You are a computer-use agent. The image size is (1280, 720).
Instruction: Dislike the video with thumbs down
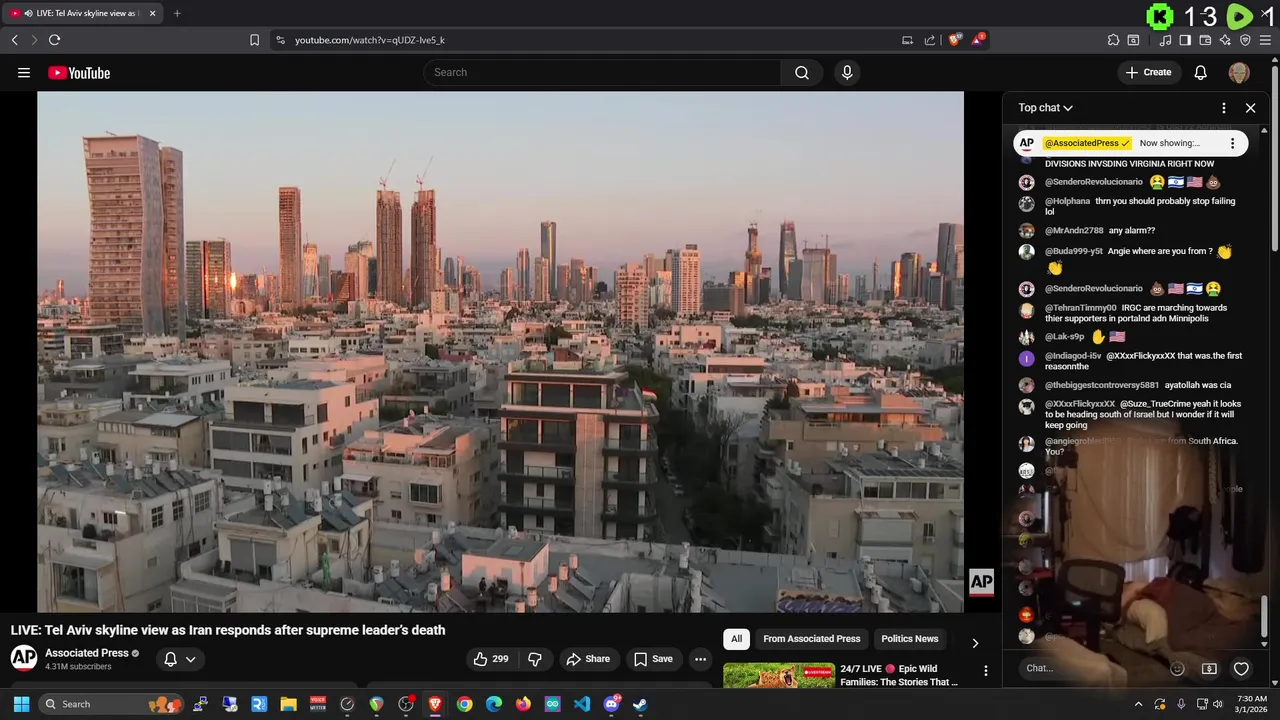click(535, 659)
